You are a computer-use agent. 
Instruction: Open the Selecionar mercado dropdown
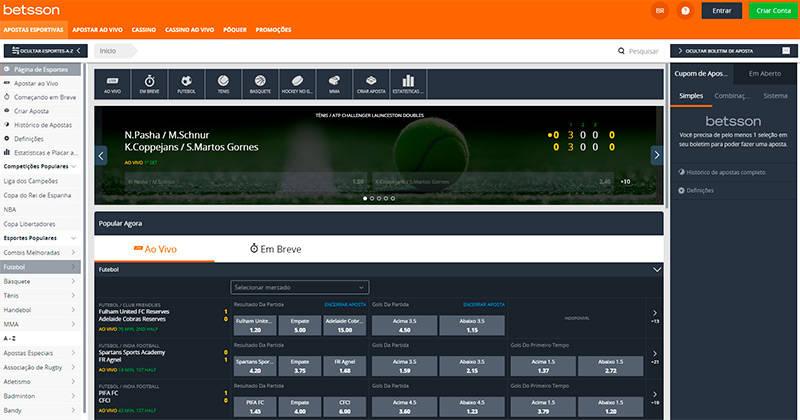[299, 287]
